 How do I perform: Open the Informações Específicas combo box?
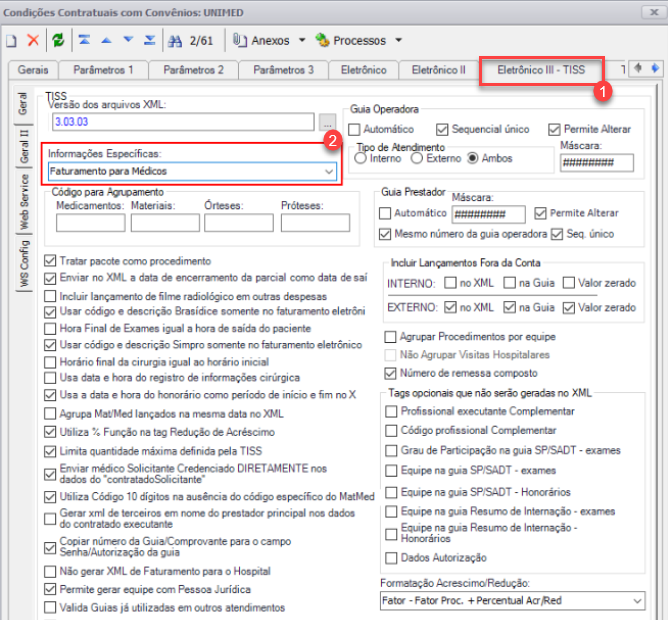click(x=192, y=171)
